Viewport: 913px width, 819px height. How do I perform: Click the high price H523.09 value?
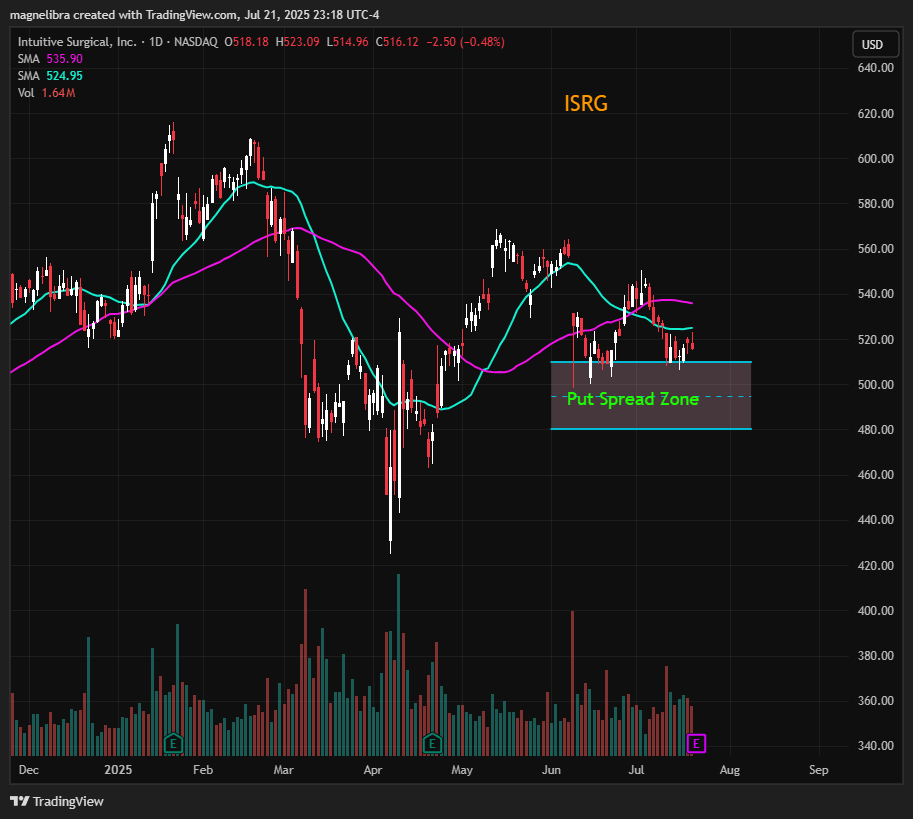point(298,42)
